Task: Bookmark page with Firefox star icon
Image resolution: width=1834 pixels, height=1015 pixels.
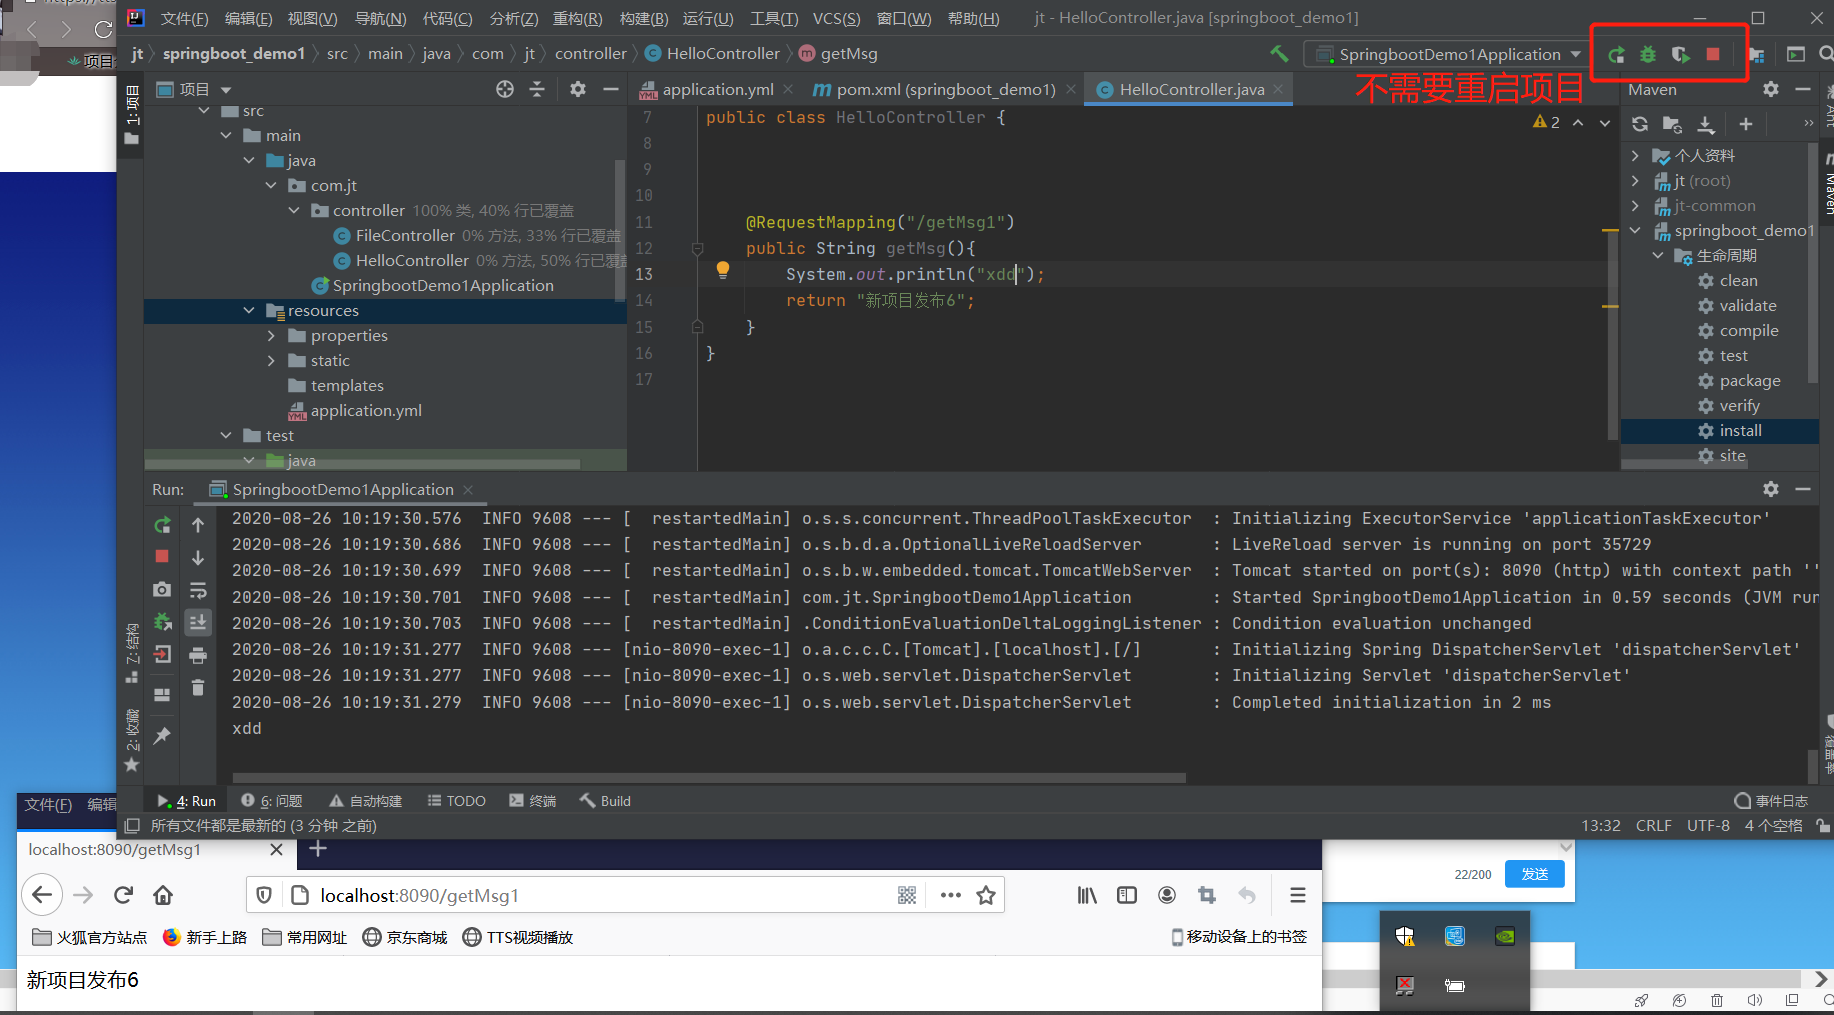Action: [986, 895]
